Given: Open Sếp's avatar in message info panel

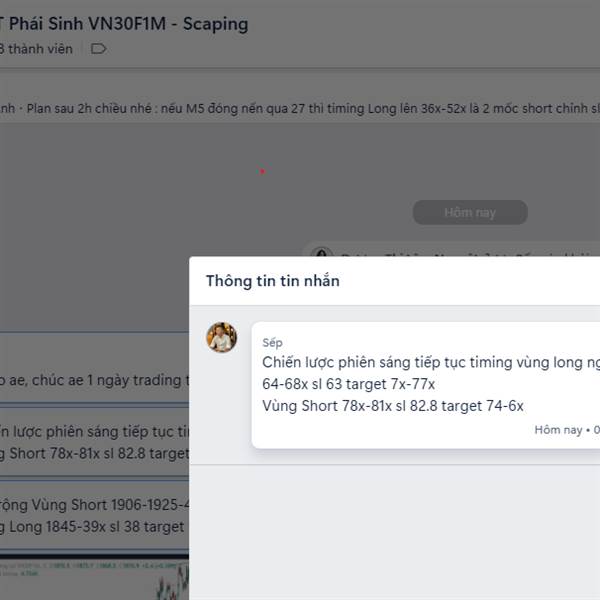Looking at the screenshot, I should (x=222, y=337).
